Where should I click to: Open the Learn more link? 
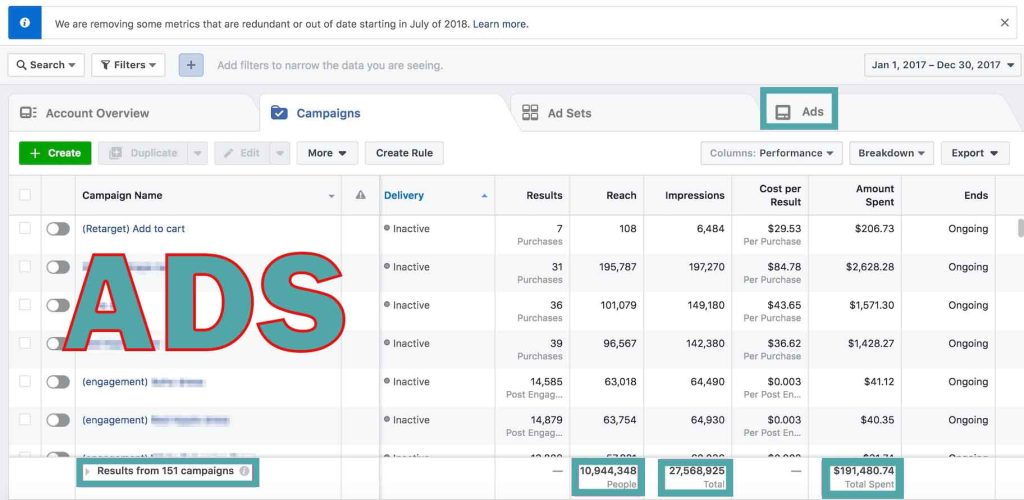point(500,24)
